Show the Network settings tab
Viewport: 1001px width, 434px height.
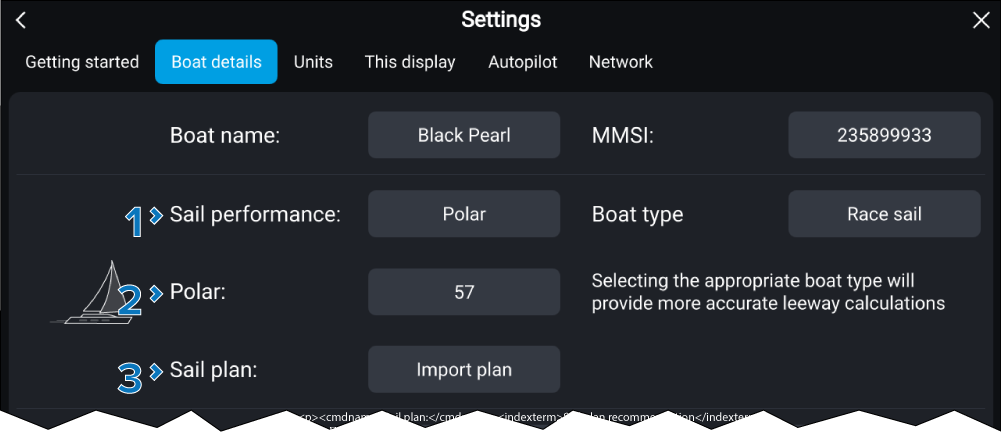click(x=621, y=62)
